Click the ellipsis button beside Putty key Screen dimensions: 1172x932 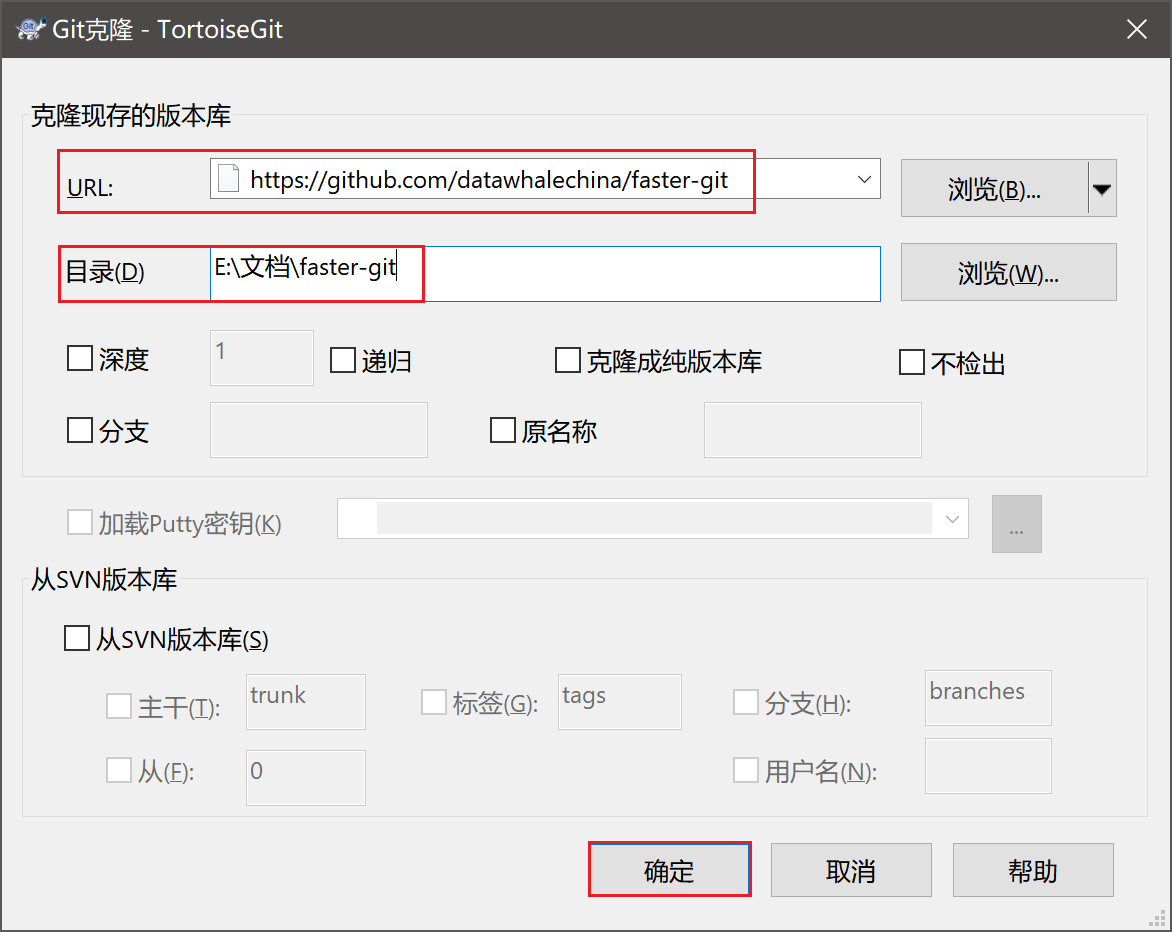pos(1016,524)
